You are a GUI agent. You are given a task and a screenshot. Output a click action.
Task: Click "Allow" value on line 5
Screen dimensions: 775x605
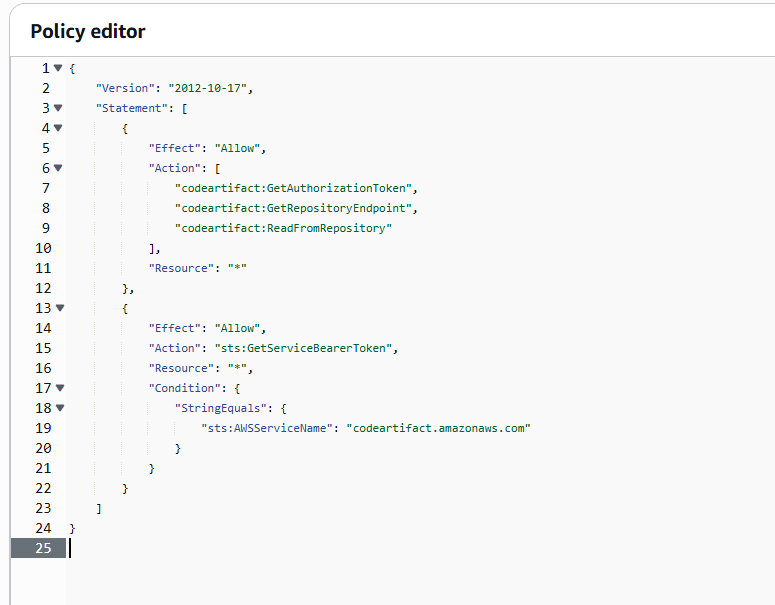(237, 148)
